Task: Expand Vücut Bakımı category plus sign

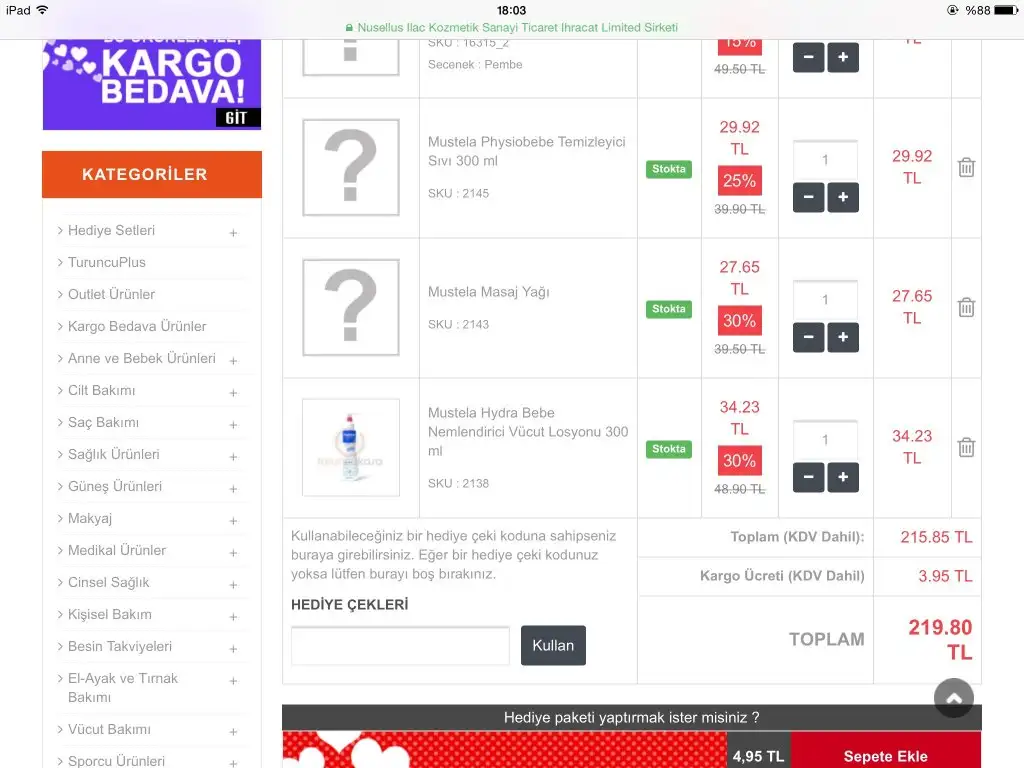Action: (x=233, y=731)
